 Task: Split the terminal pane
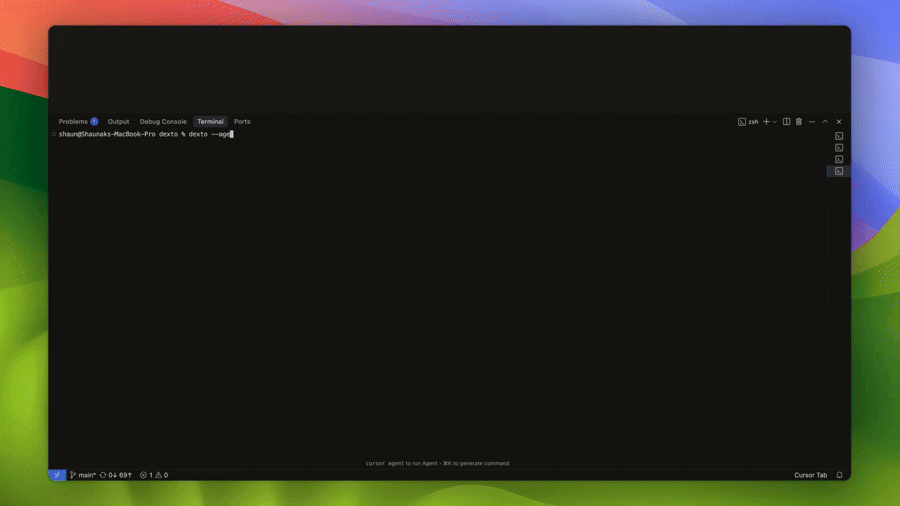pos(787,122)
